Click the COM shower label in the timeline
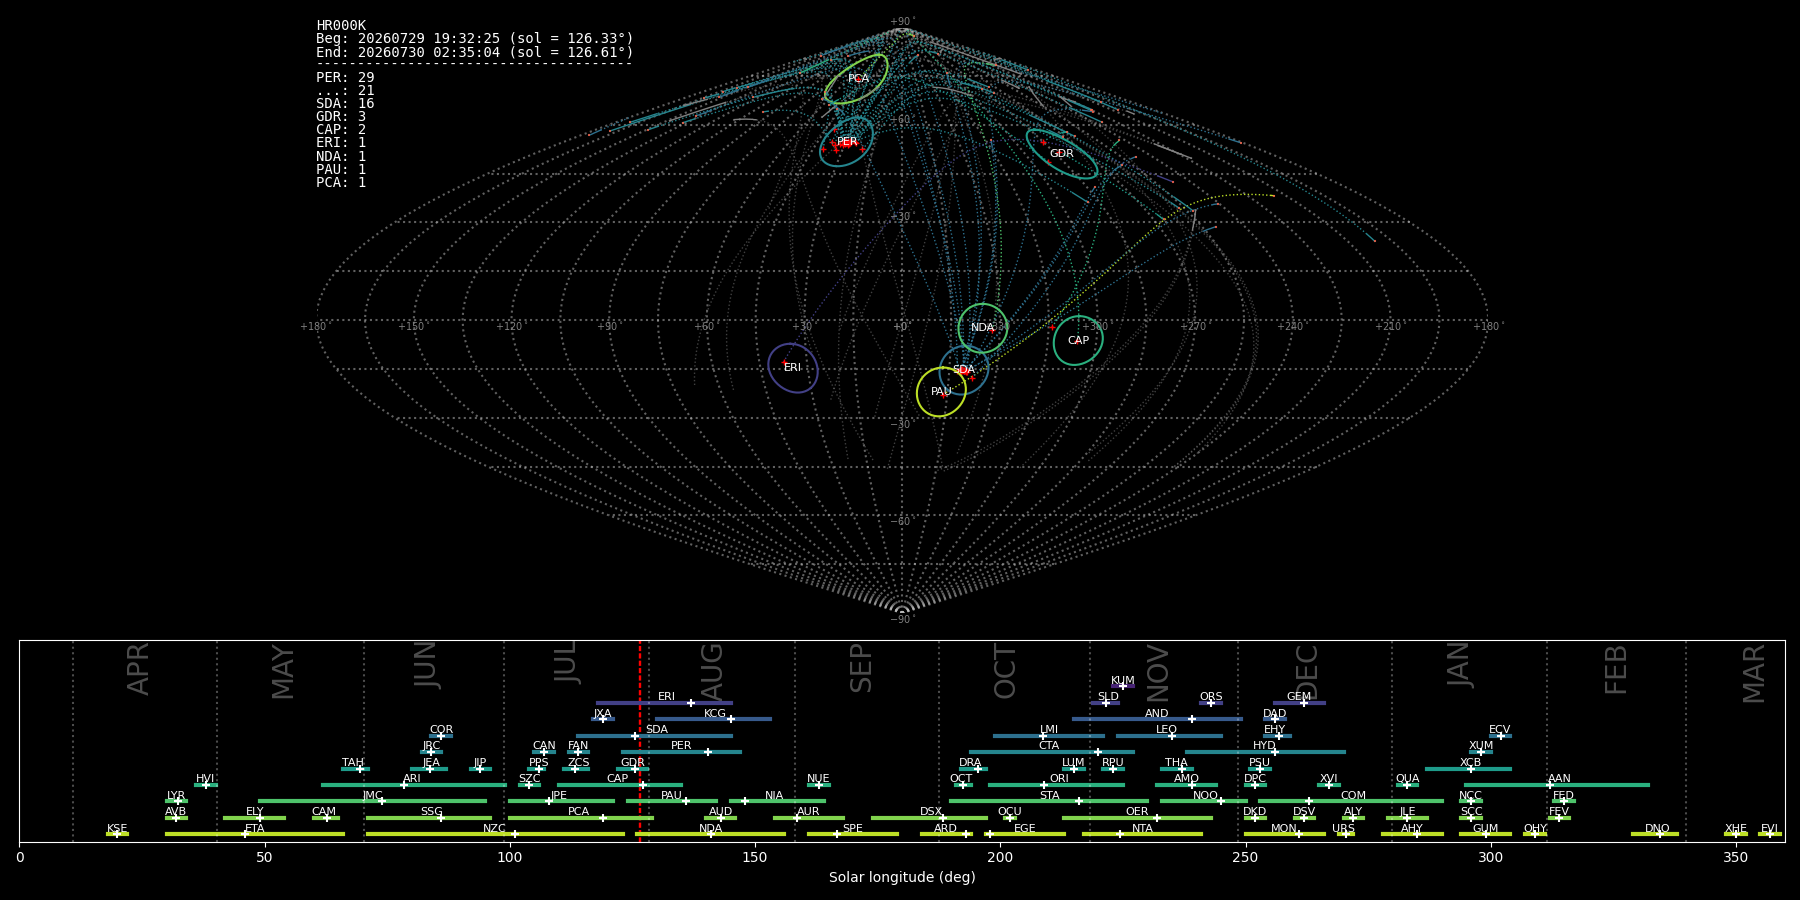1800x900 pixels. click(1353, 796)
